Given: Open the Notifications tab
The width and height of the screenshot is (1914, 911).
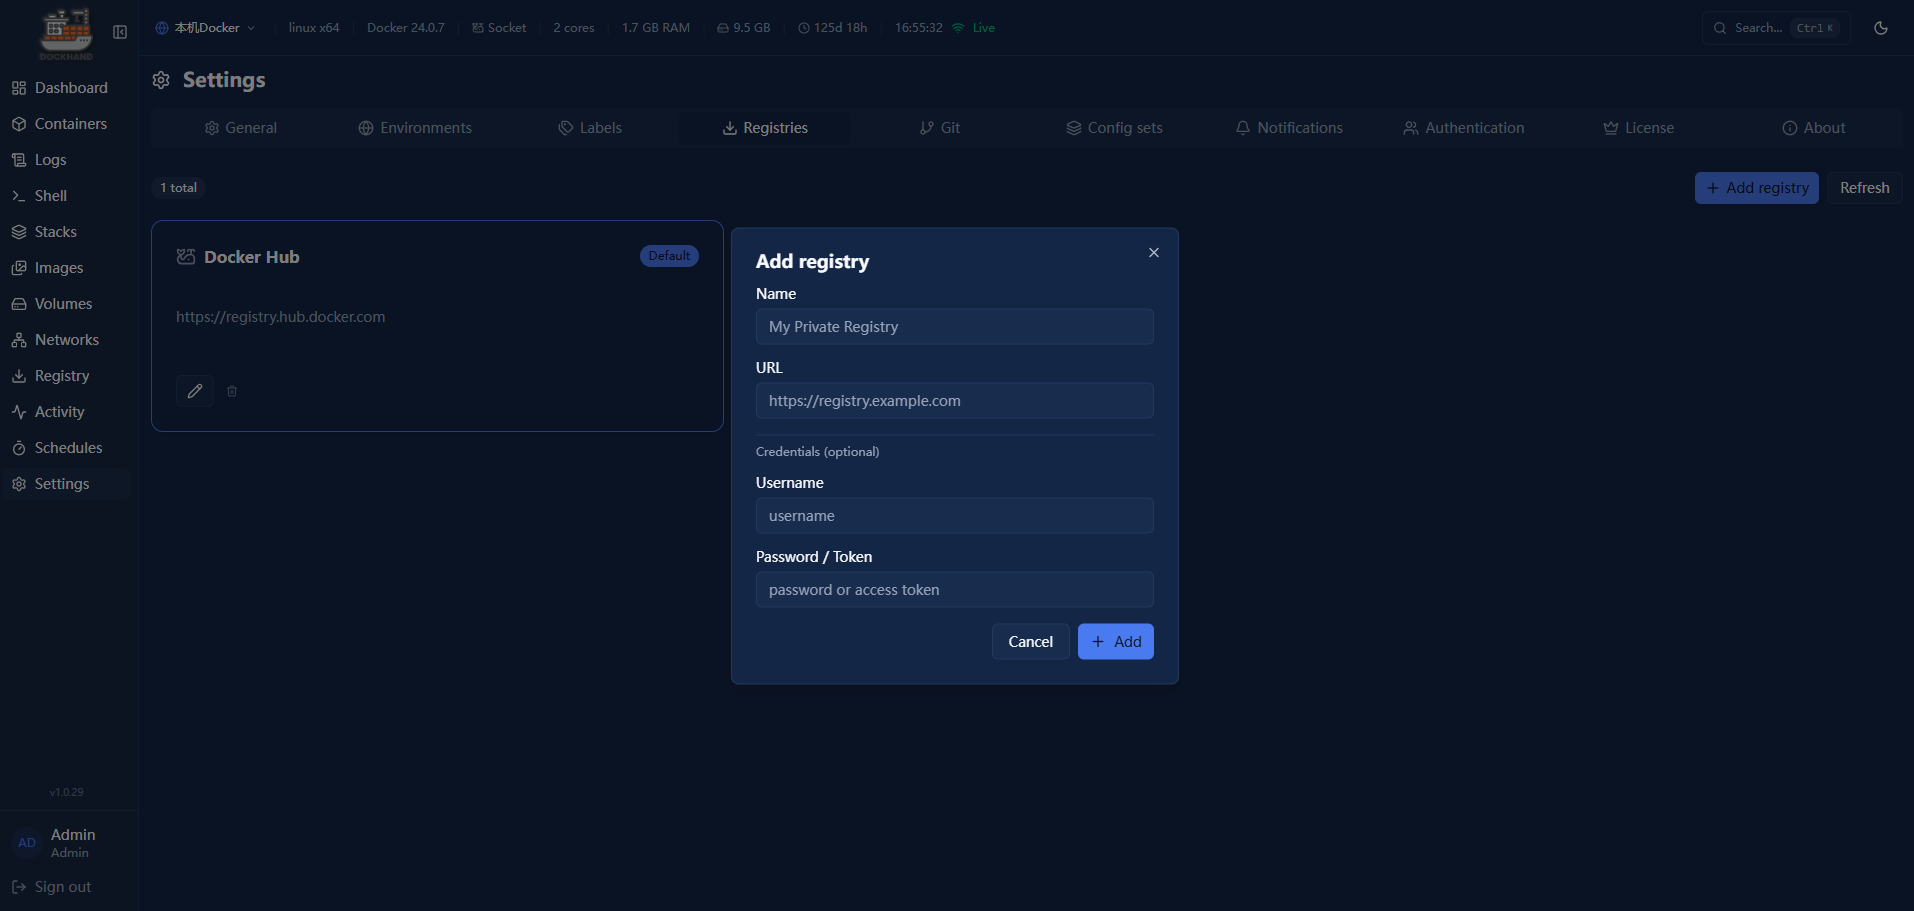Looking at the screenshot, I should 1289,128.
